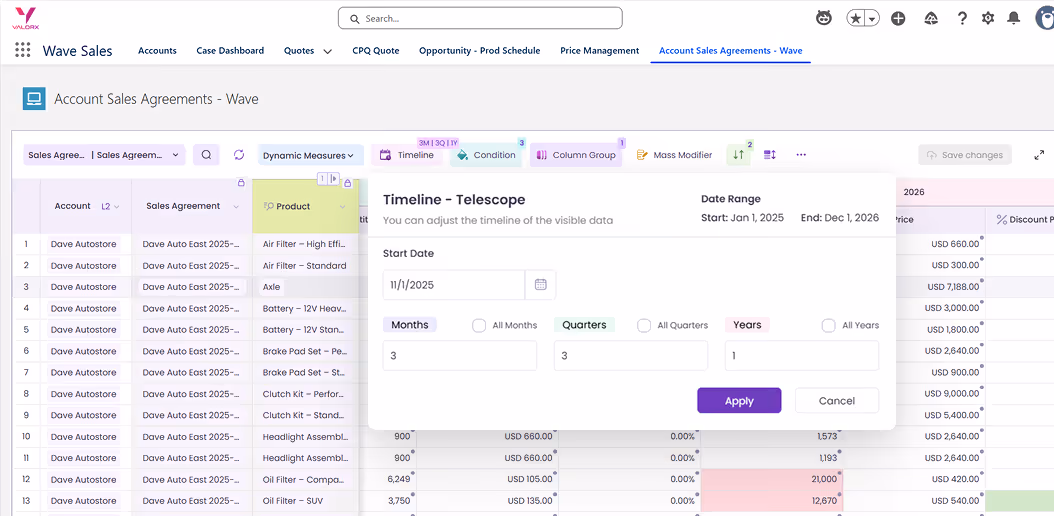Click the Quarters count input field
The height and width of the screenshot is (516, 1054).
pos(631,355)
